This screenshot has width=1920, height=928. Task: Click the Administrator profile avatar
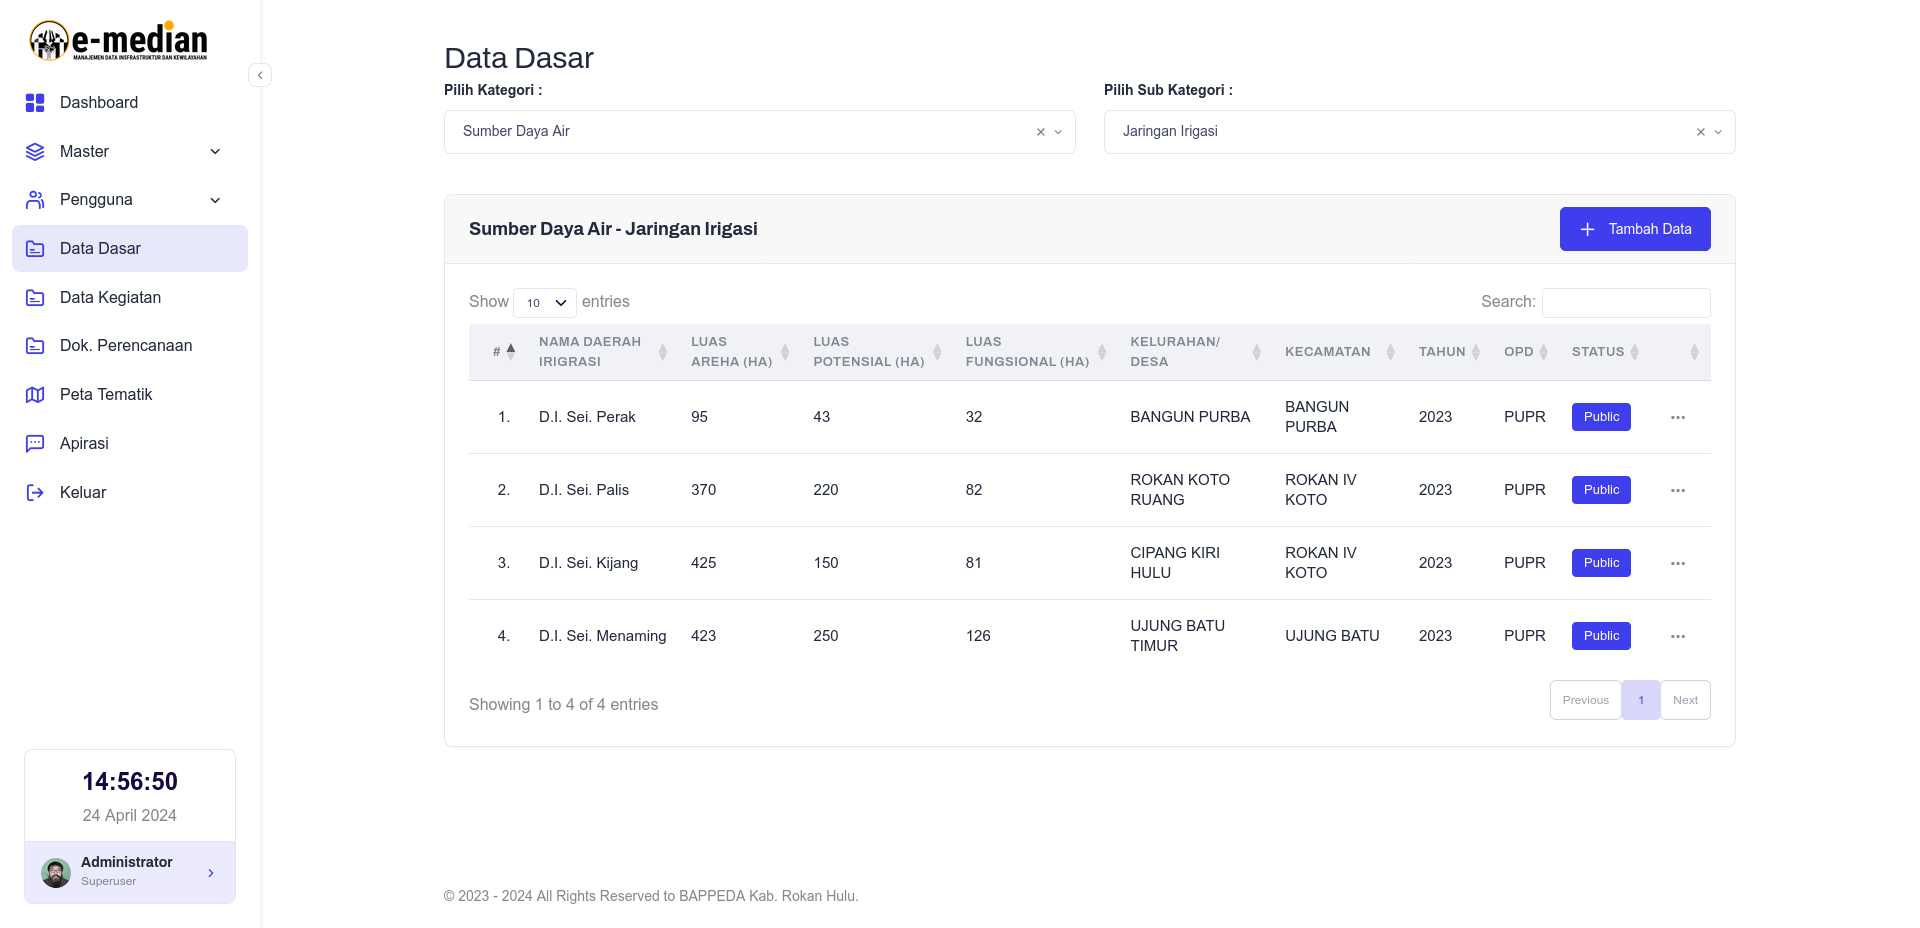56,873
